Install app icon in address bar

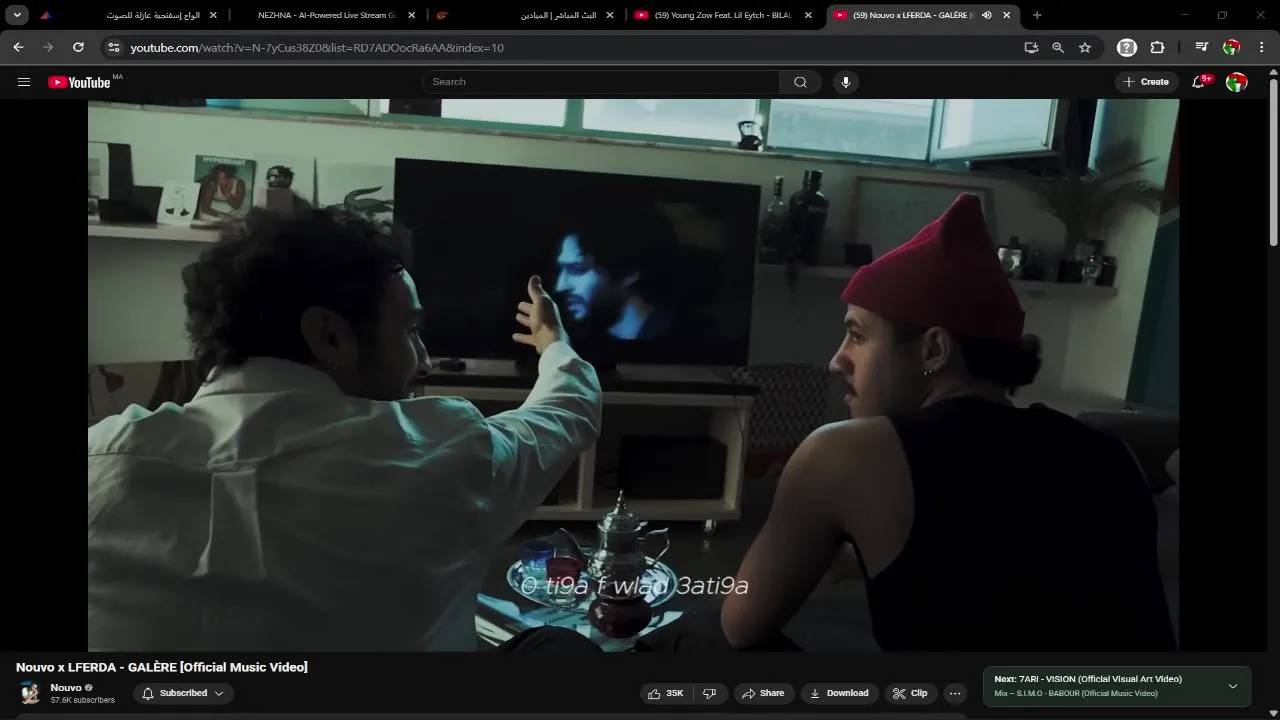click(1031, 47)
